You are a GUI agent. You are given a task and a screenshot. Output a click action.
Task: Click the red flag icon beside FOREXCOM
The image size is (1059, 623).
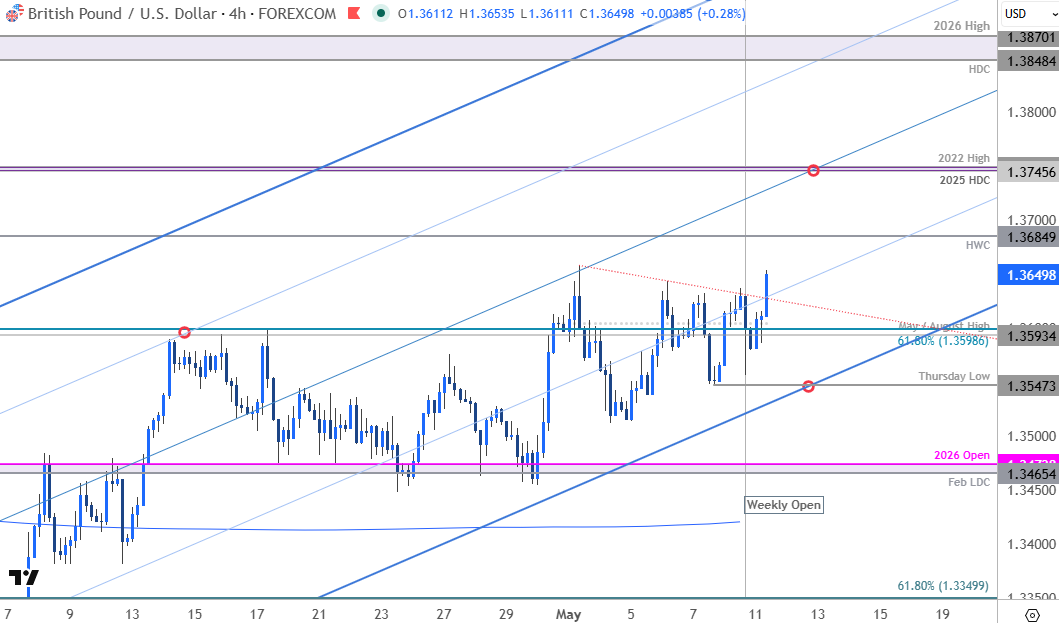[354, 13]
